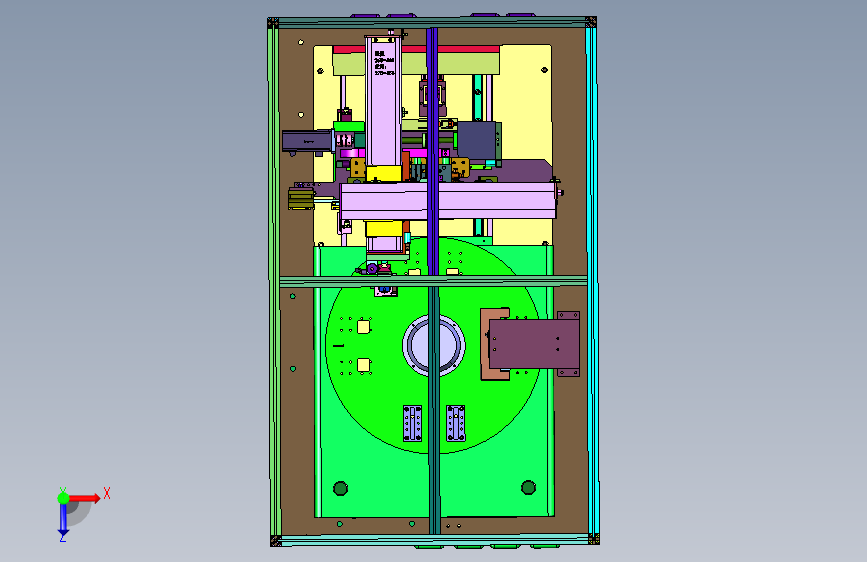Select the upper yellow square on the turntable
The image size is (867, 562).
tap(363, 327)
